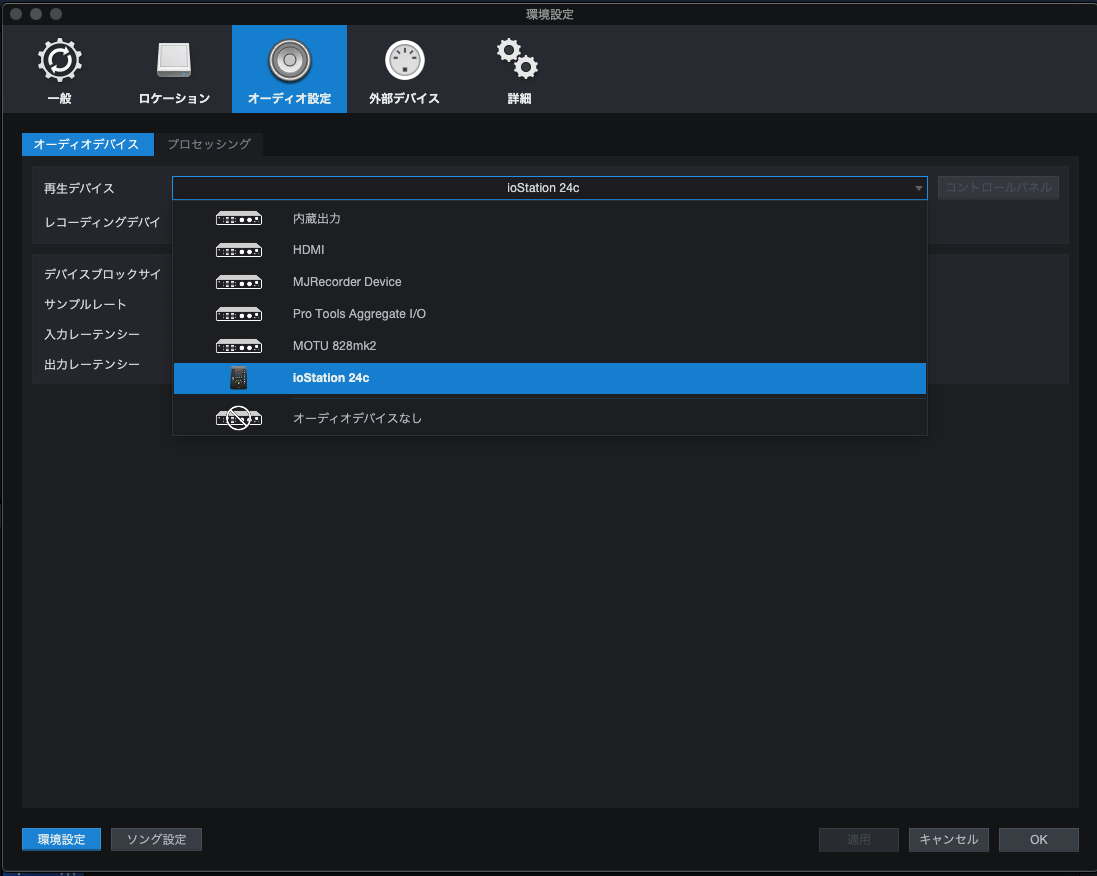Open the 一般 (General) settings icon
The width and height of the screenshot is (1097, 876).
pos(59,60)
